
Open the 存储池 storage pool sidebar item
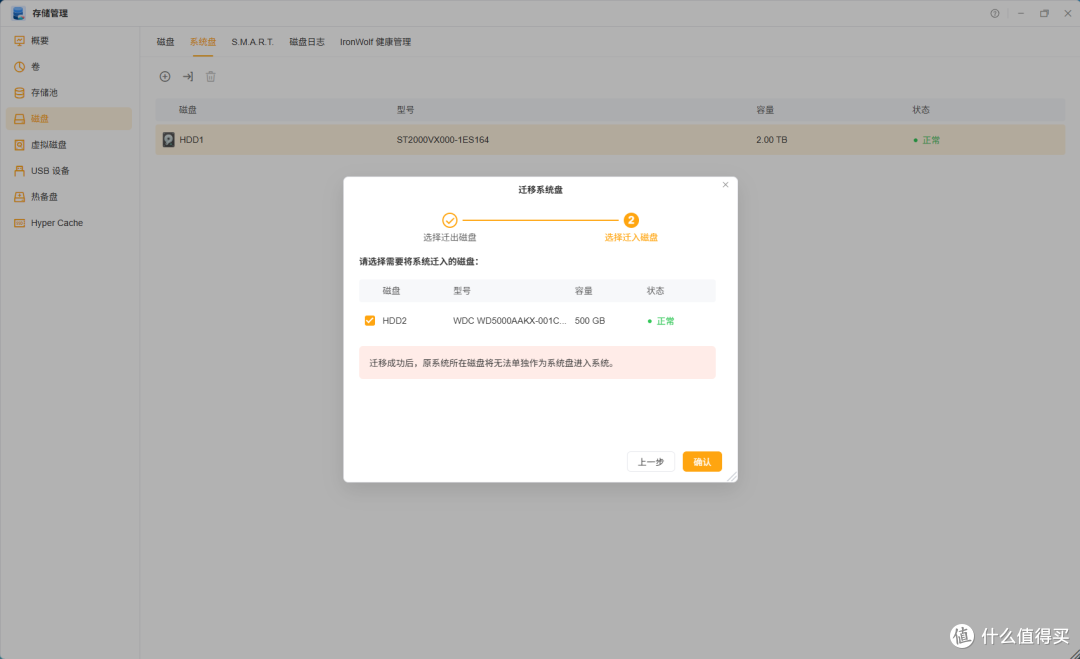pyautogui.click(x=69, y=93)
